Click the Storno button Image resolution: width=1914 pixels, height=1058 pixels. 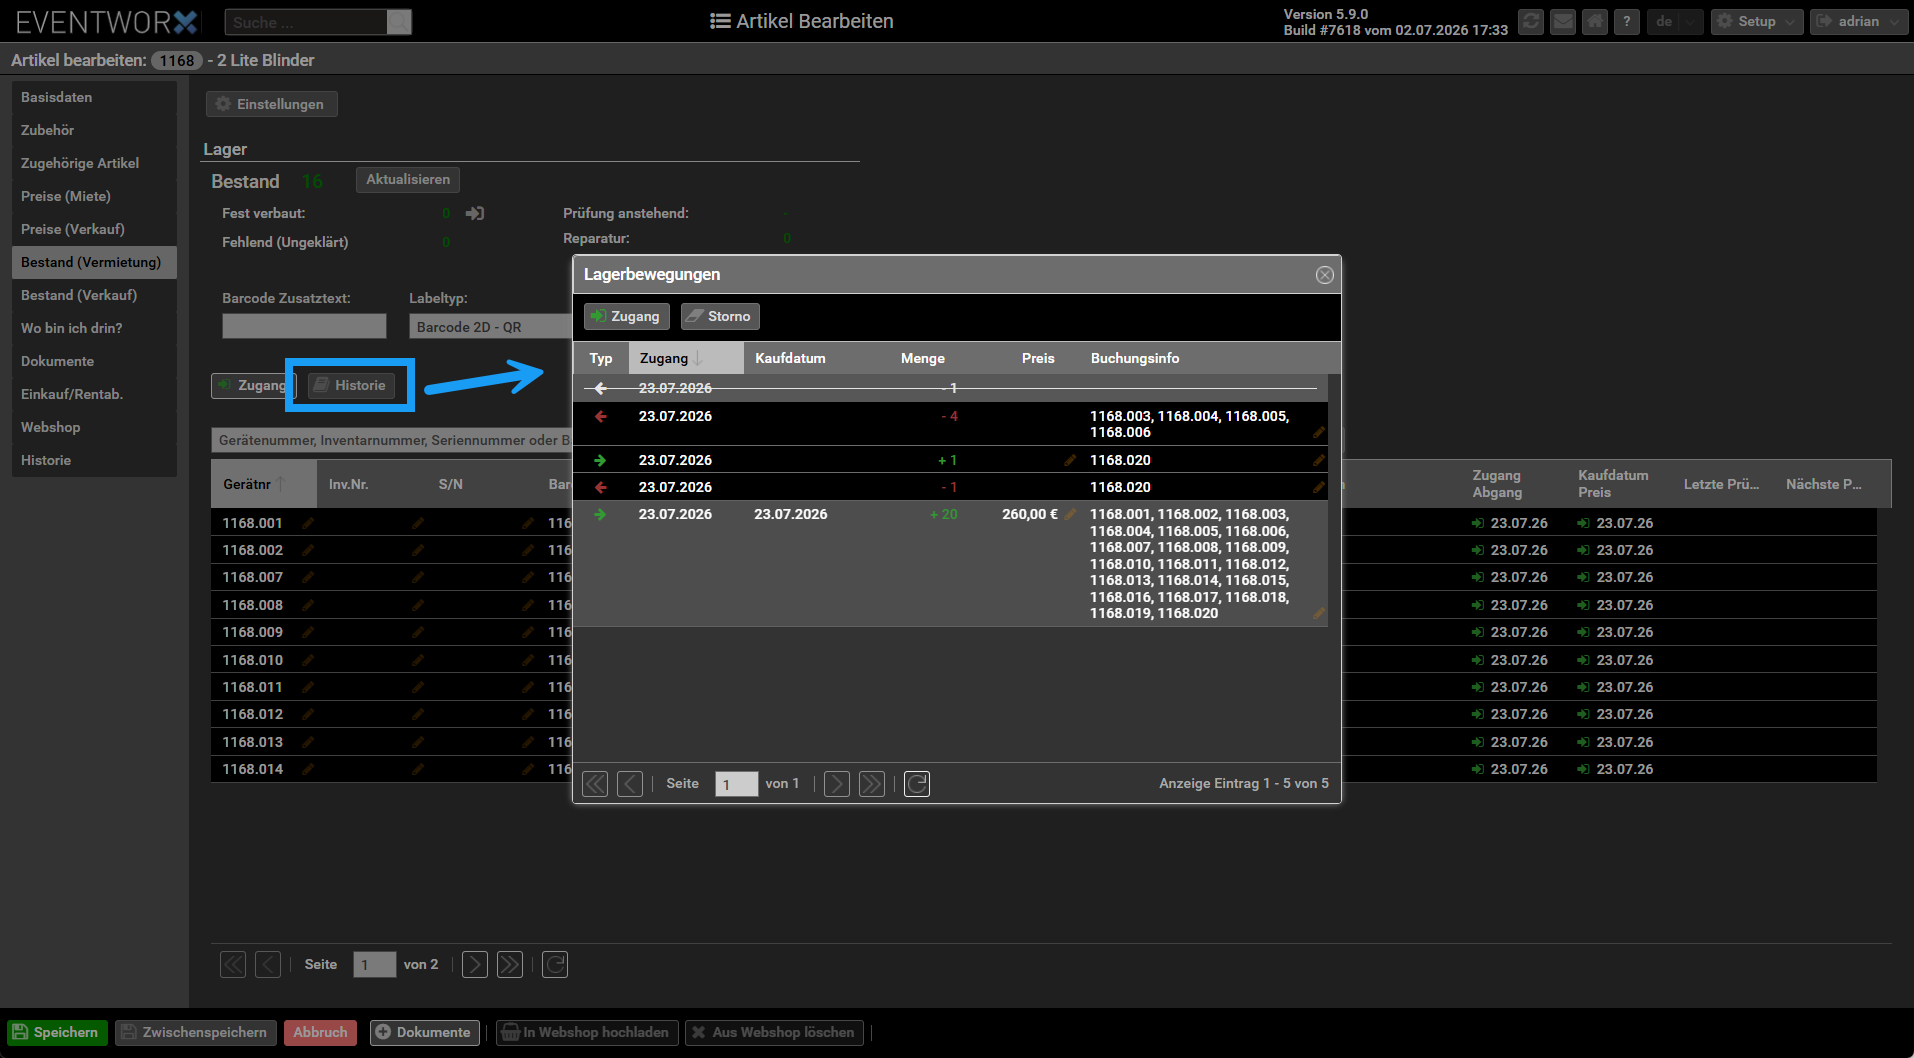720,316
